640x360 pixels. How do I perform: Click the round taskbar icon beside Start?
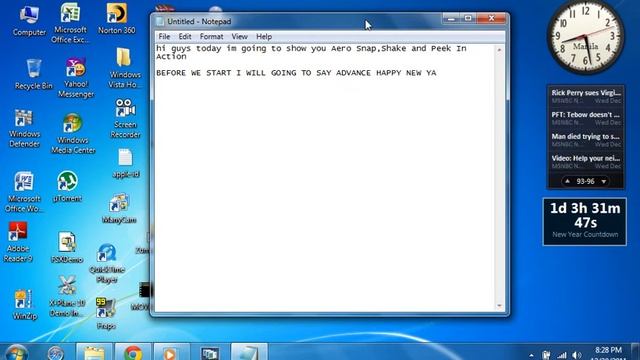click(56, 353)
